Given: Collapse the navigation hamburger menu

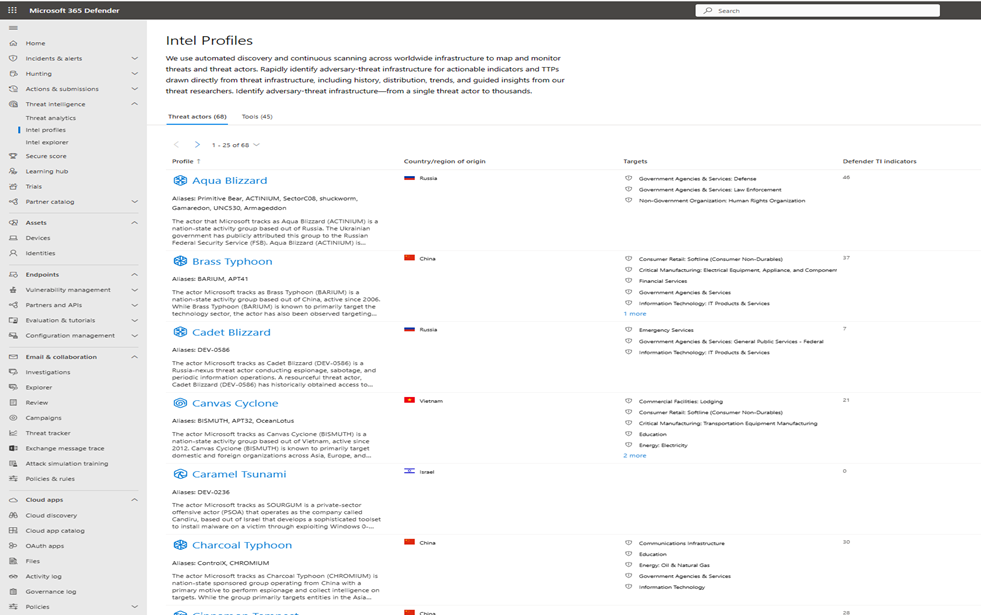Looking at the screenshot, I should click(13, 28).
